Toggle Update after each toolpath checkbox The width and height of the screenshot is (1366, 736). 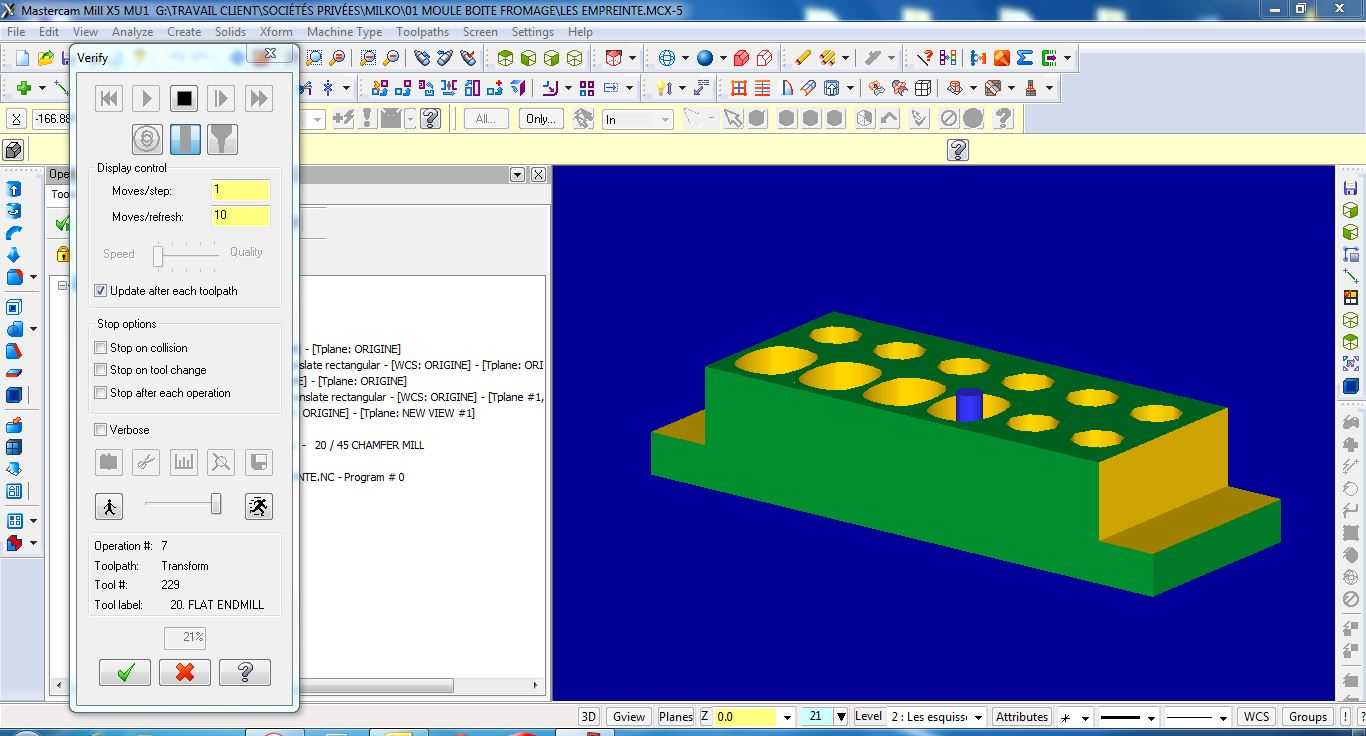coord(101,291)
